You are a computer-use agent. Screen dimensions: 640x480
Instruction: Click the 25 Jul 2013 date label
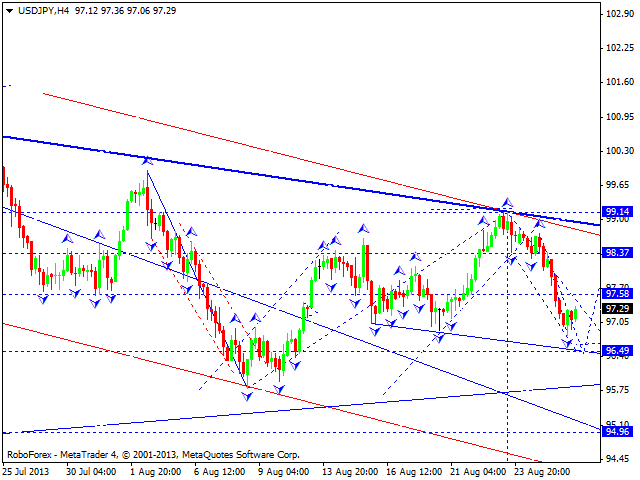coord(26,472)
